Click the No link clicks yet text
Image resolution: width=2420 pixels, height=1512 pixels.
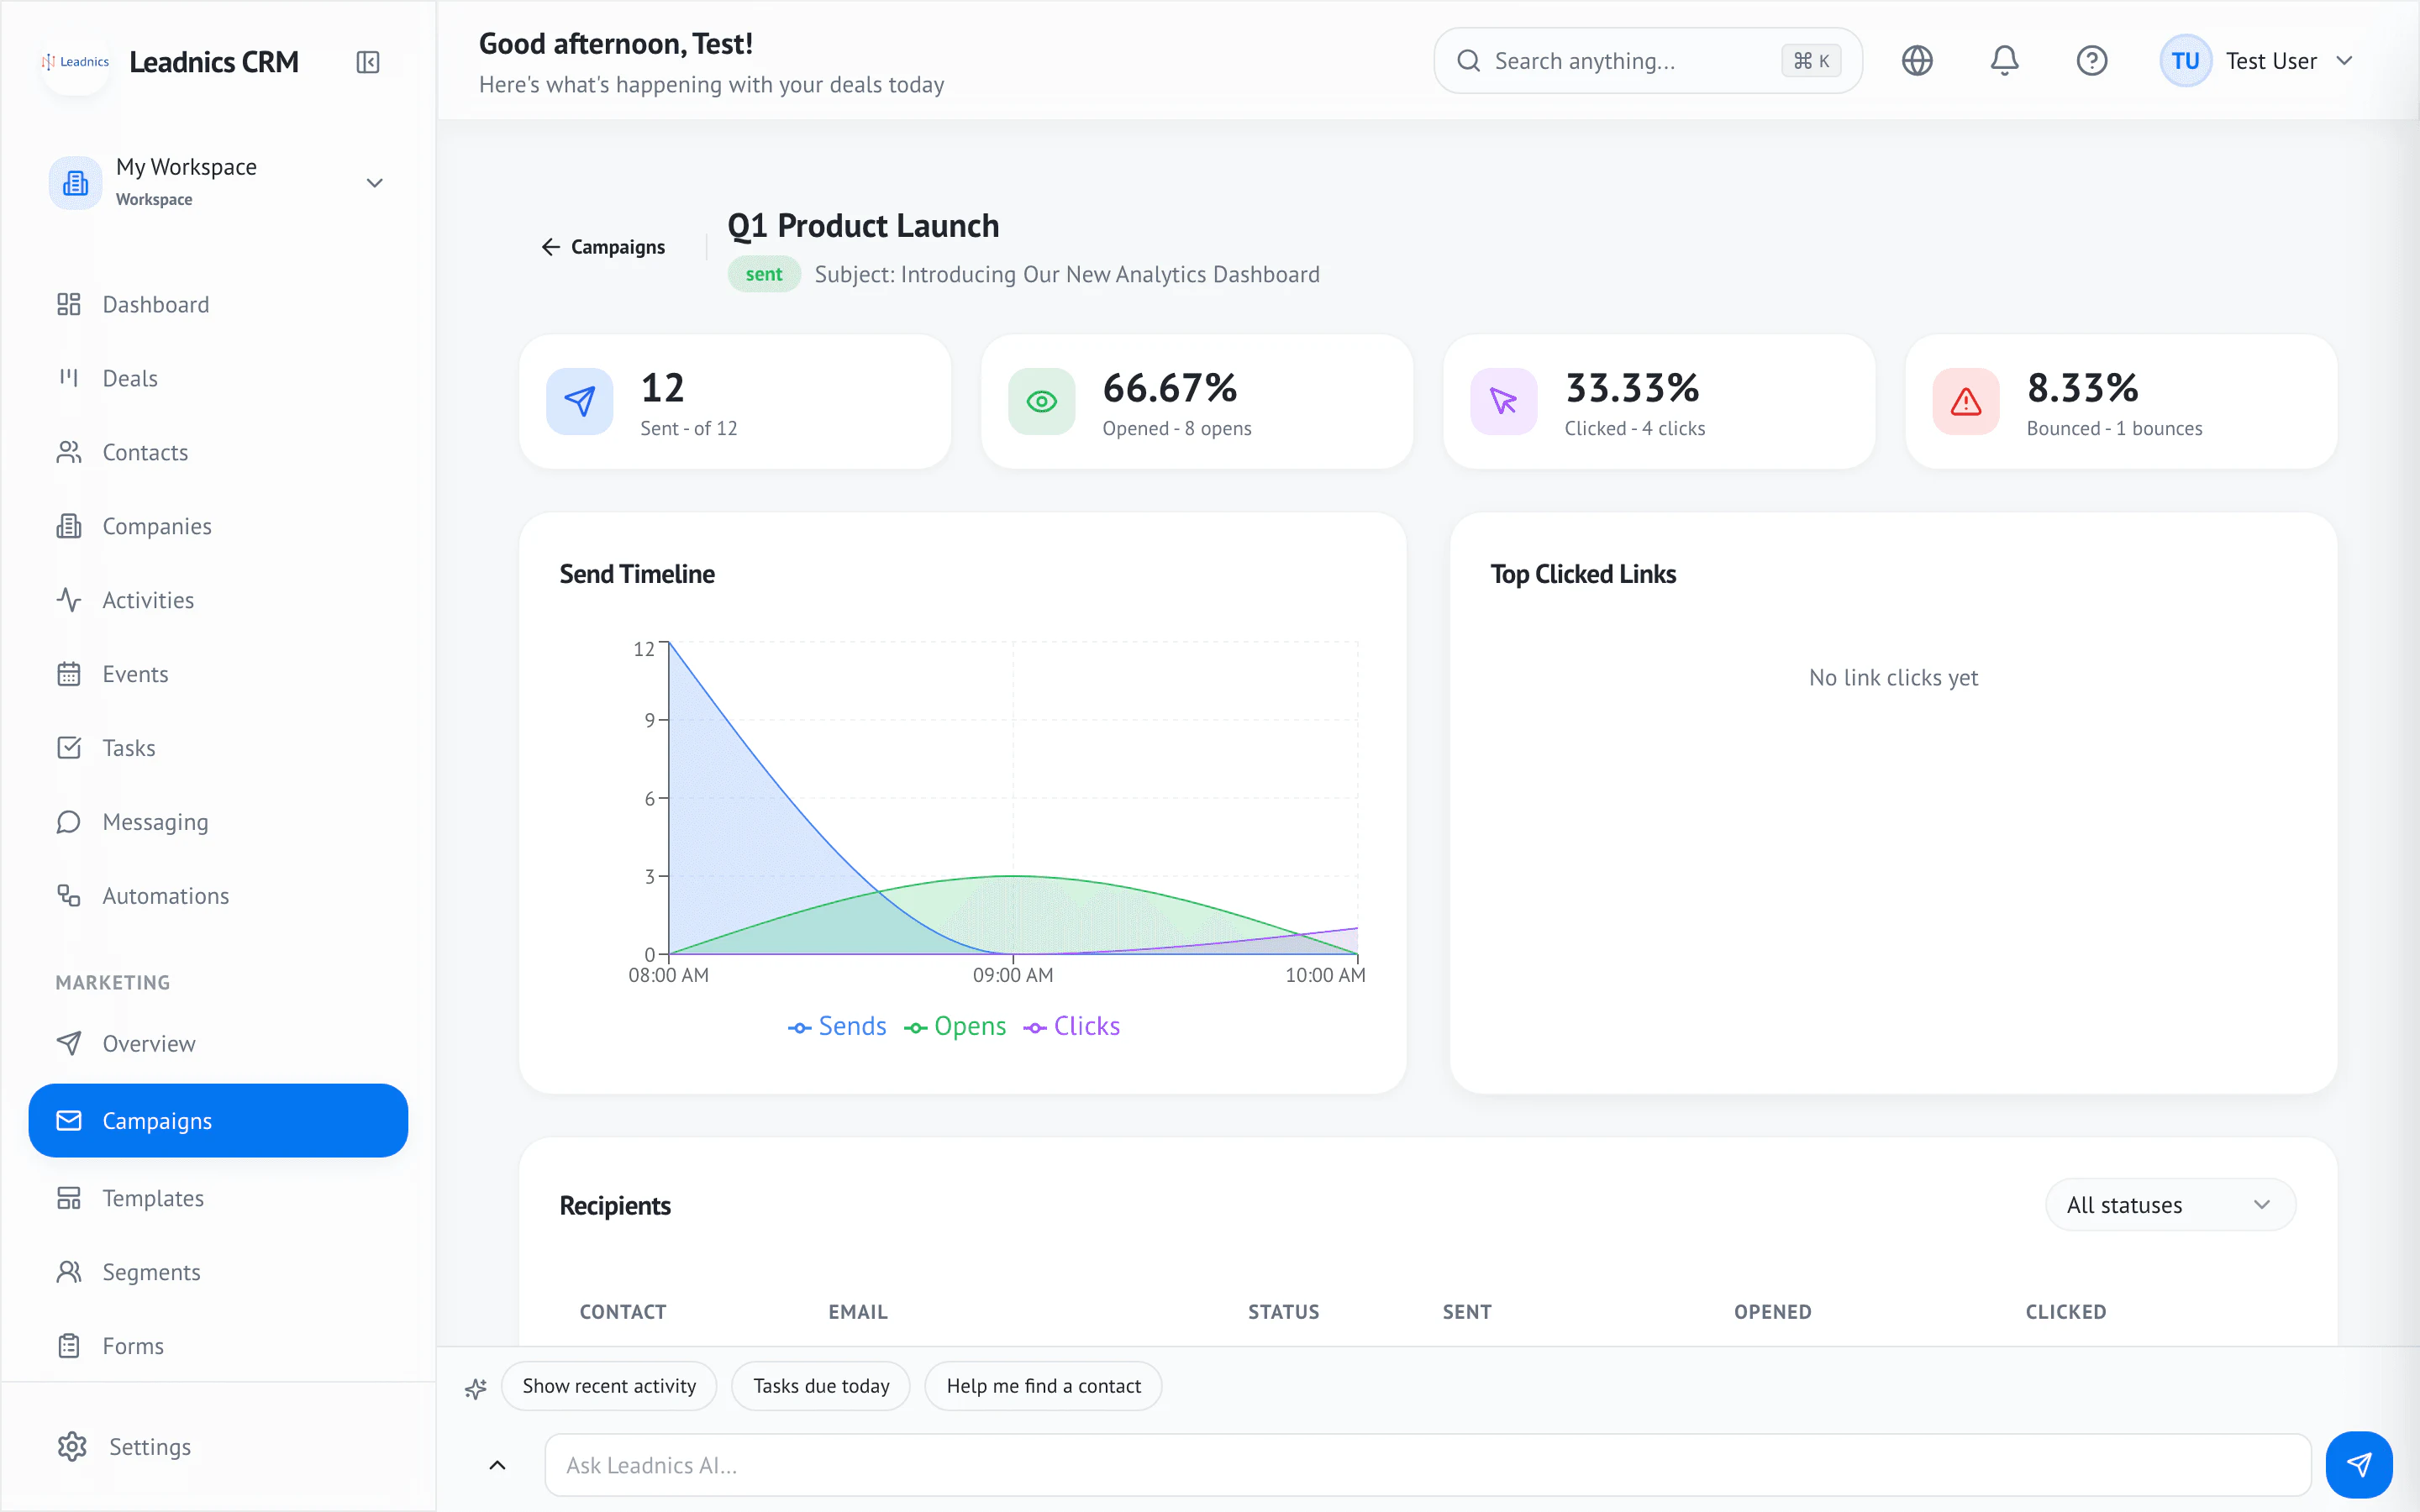click(x=1893, y=678)
